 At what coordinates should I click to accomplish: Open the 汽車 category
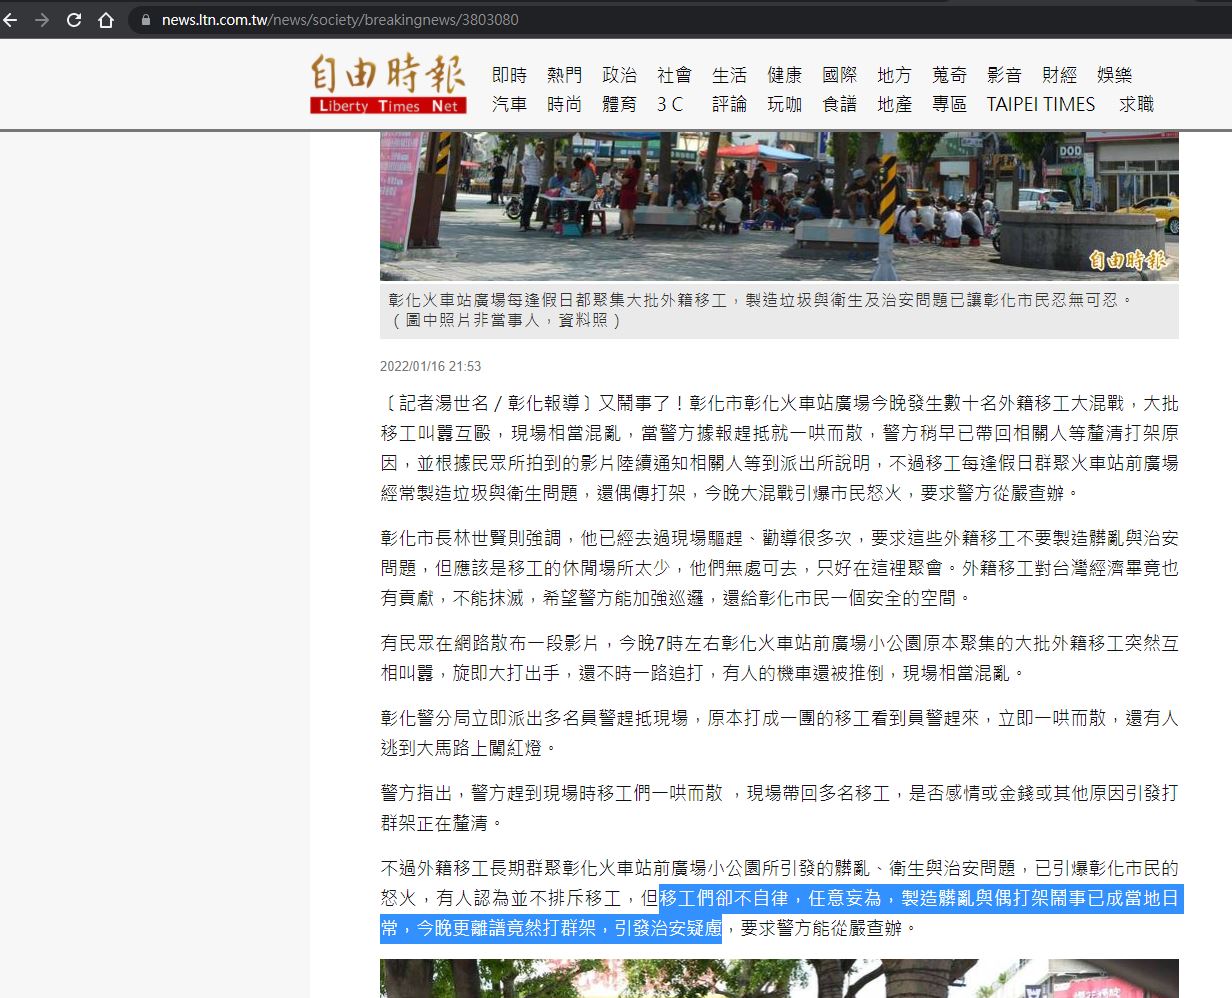click(x=509, y=104)
